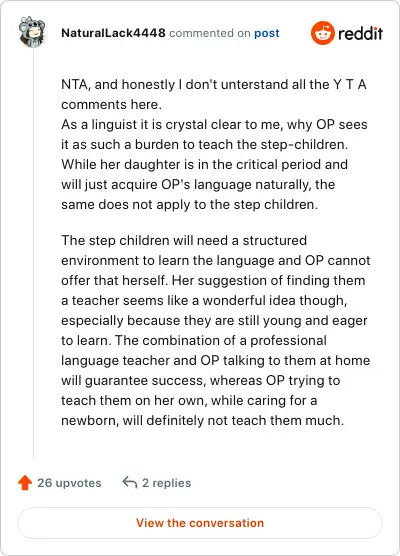The image size is (400, 556).
Task: Click the line 'a teacher seems like a wonderful idea though'
Action: pos(204,300)
